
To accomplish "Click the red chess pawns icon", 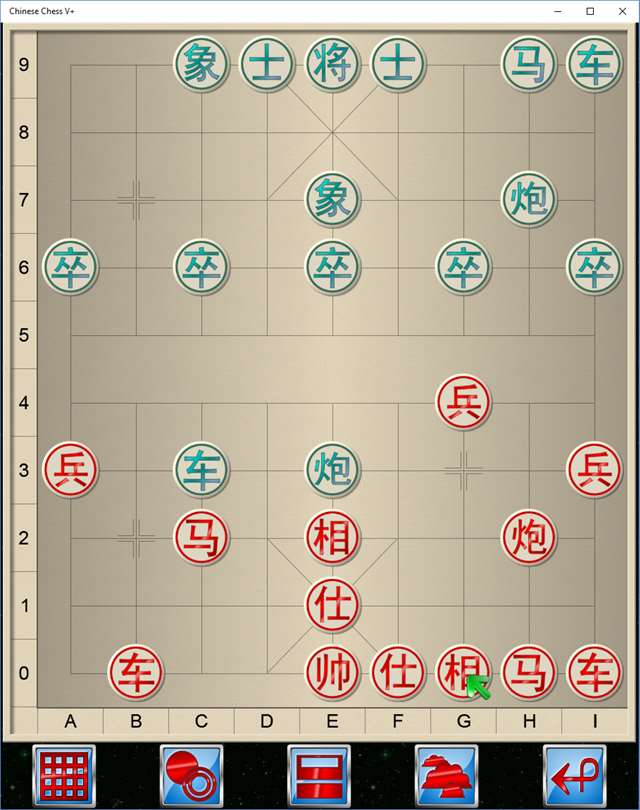I will (x=447, y=776).
